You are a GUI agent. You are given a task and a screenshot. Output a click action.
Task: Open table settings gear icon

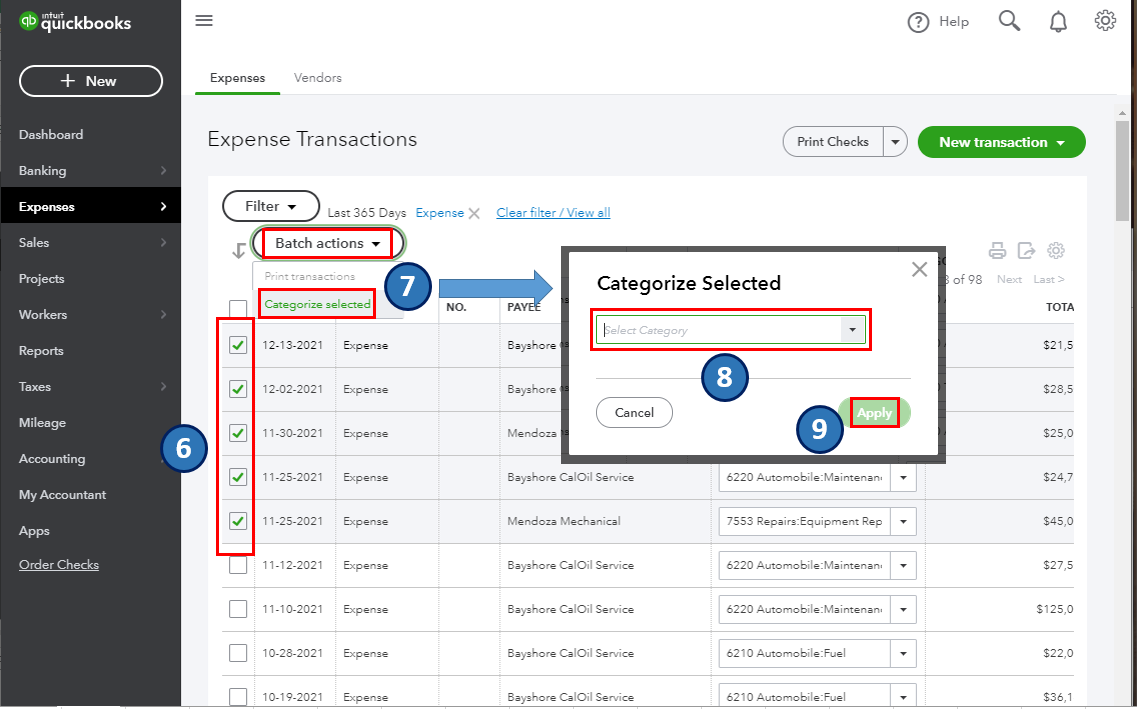1056,251
